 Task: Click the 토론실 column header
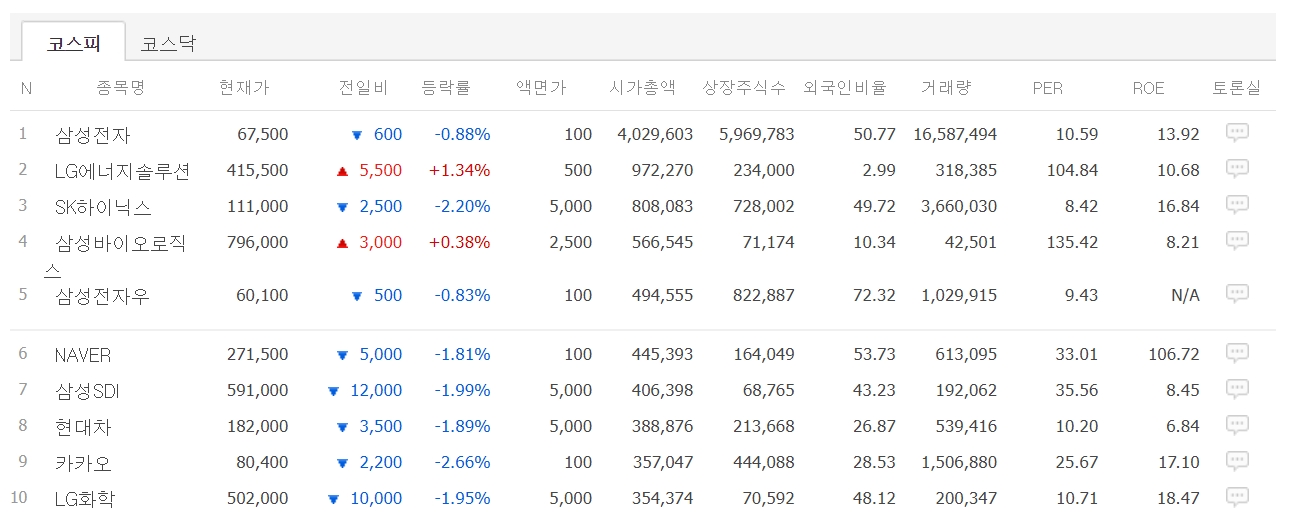coord(1237,88)
